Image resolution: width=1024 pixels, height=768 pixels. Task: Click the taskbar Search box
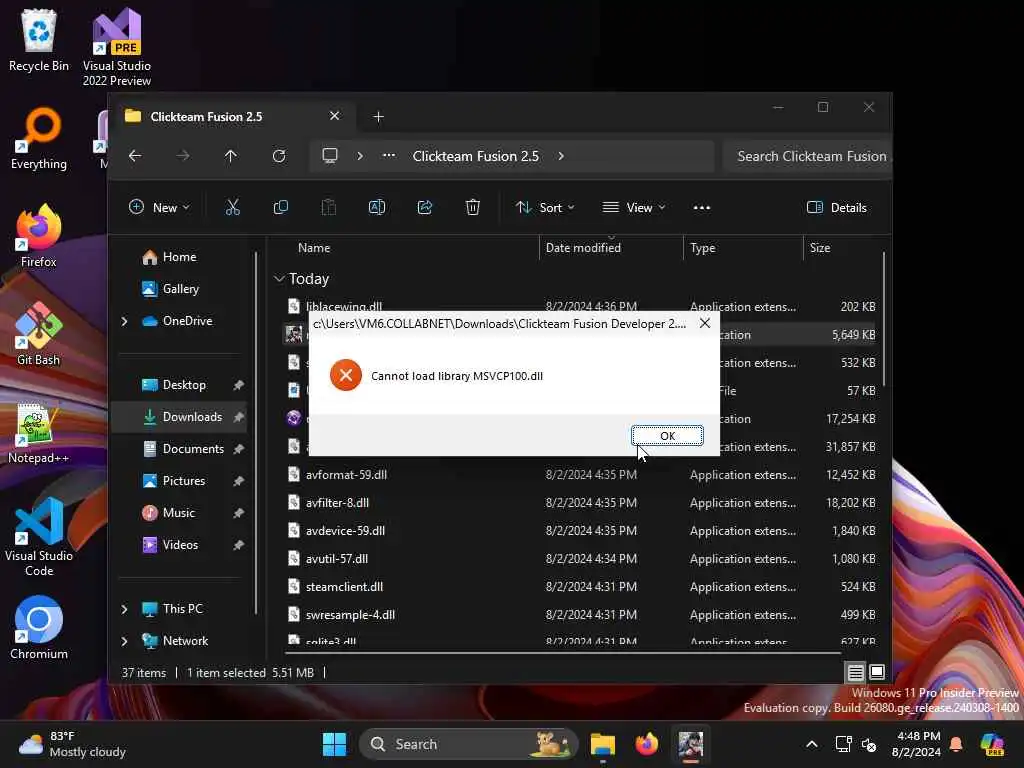pos(468,744)
